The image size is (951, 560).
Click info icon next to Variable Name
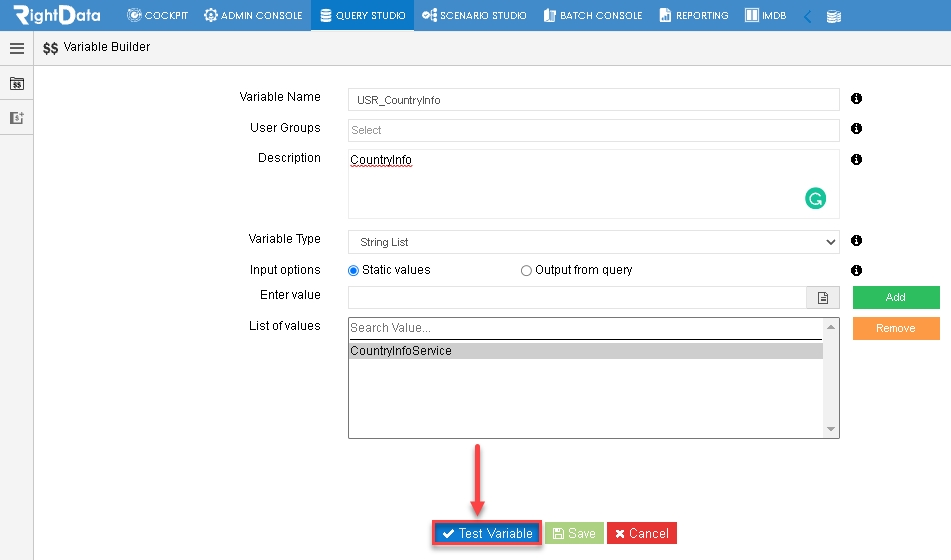click(x=856, y=98)
